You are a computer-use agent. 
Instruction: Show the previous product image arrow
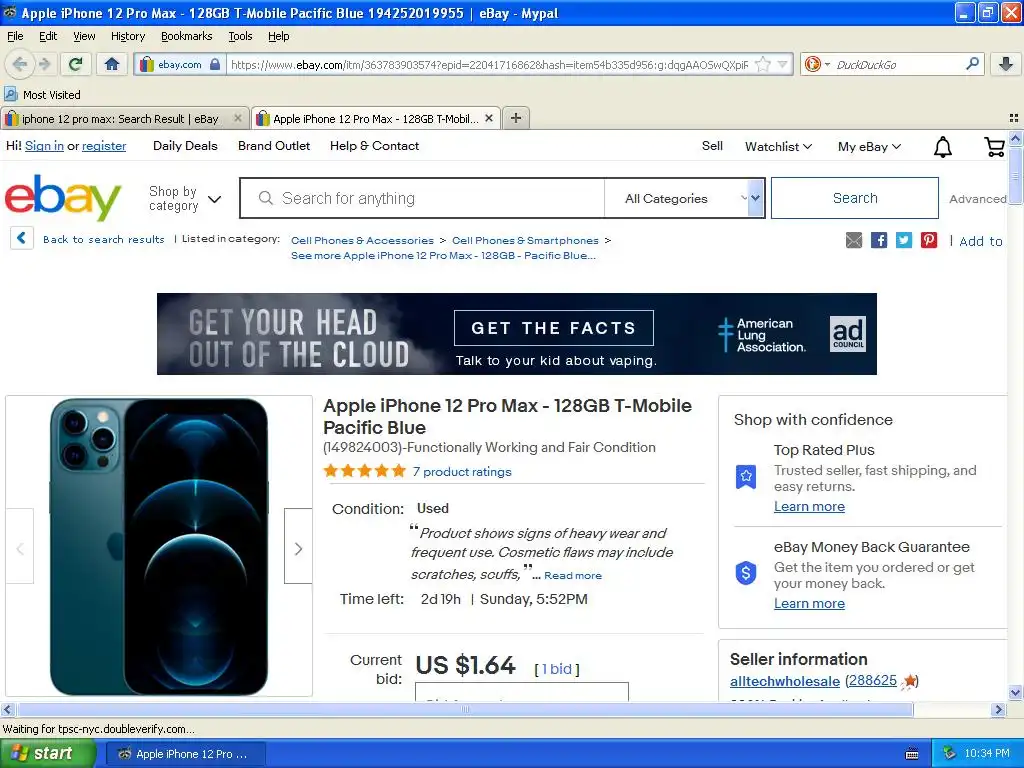[20, 549]
